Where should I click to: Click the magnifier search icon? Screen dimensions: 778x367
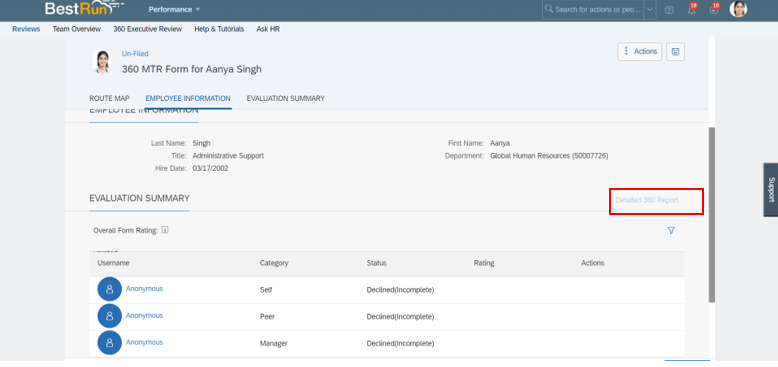[x=549, y=9]
